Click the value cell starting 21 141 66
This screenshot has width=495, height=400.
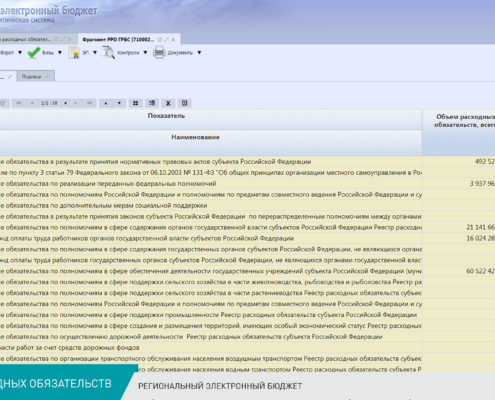pyautogui.click(x=459, y=227)
